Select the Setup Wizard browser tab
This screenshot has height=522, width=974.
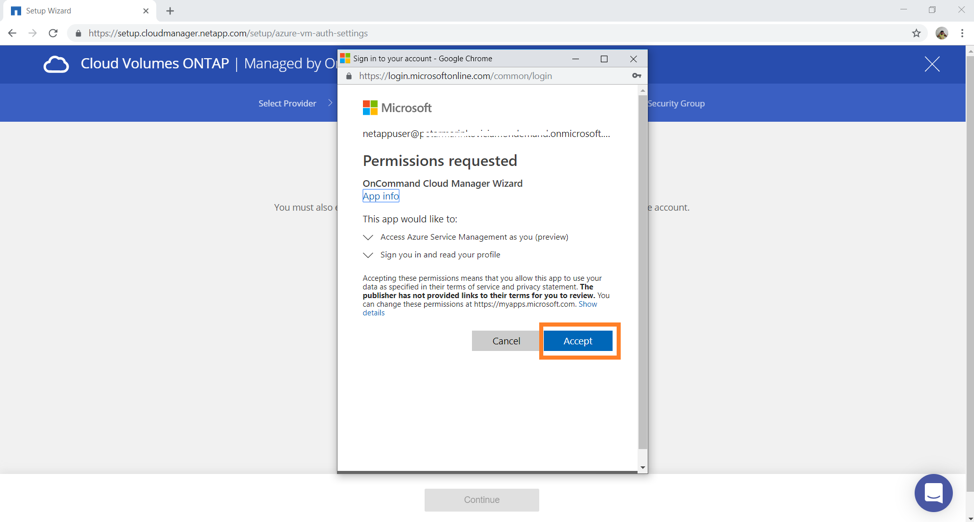pos(78,11)
